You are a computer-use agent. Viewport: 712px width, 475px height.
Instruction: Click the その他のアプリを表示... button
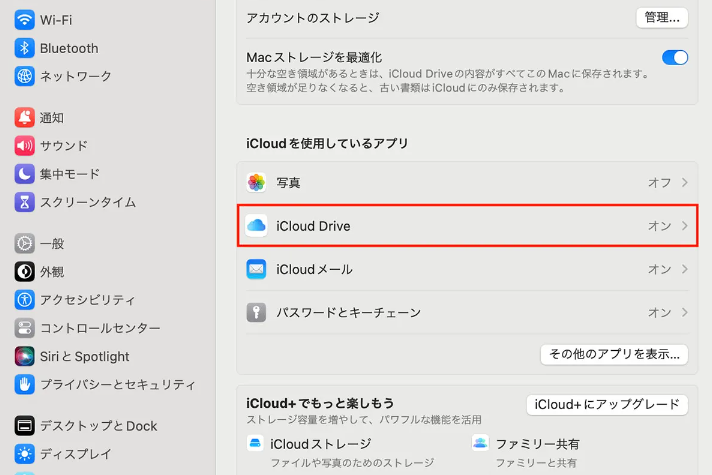[614, 354]
